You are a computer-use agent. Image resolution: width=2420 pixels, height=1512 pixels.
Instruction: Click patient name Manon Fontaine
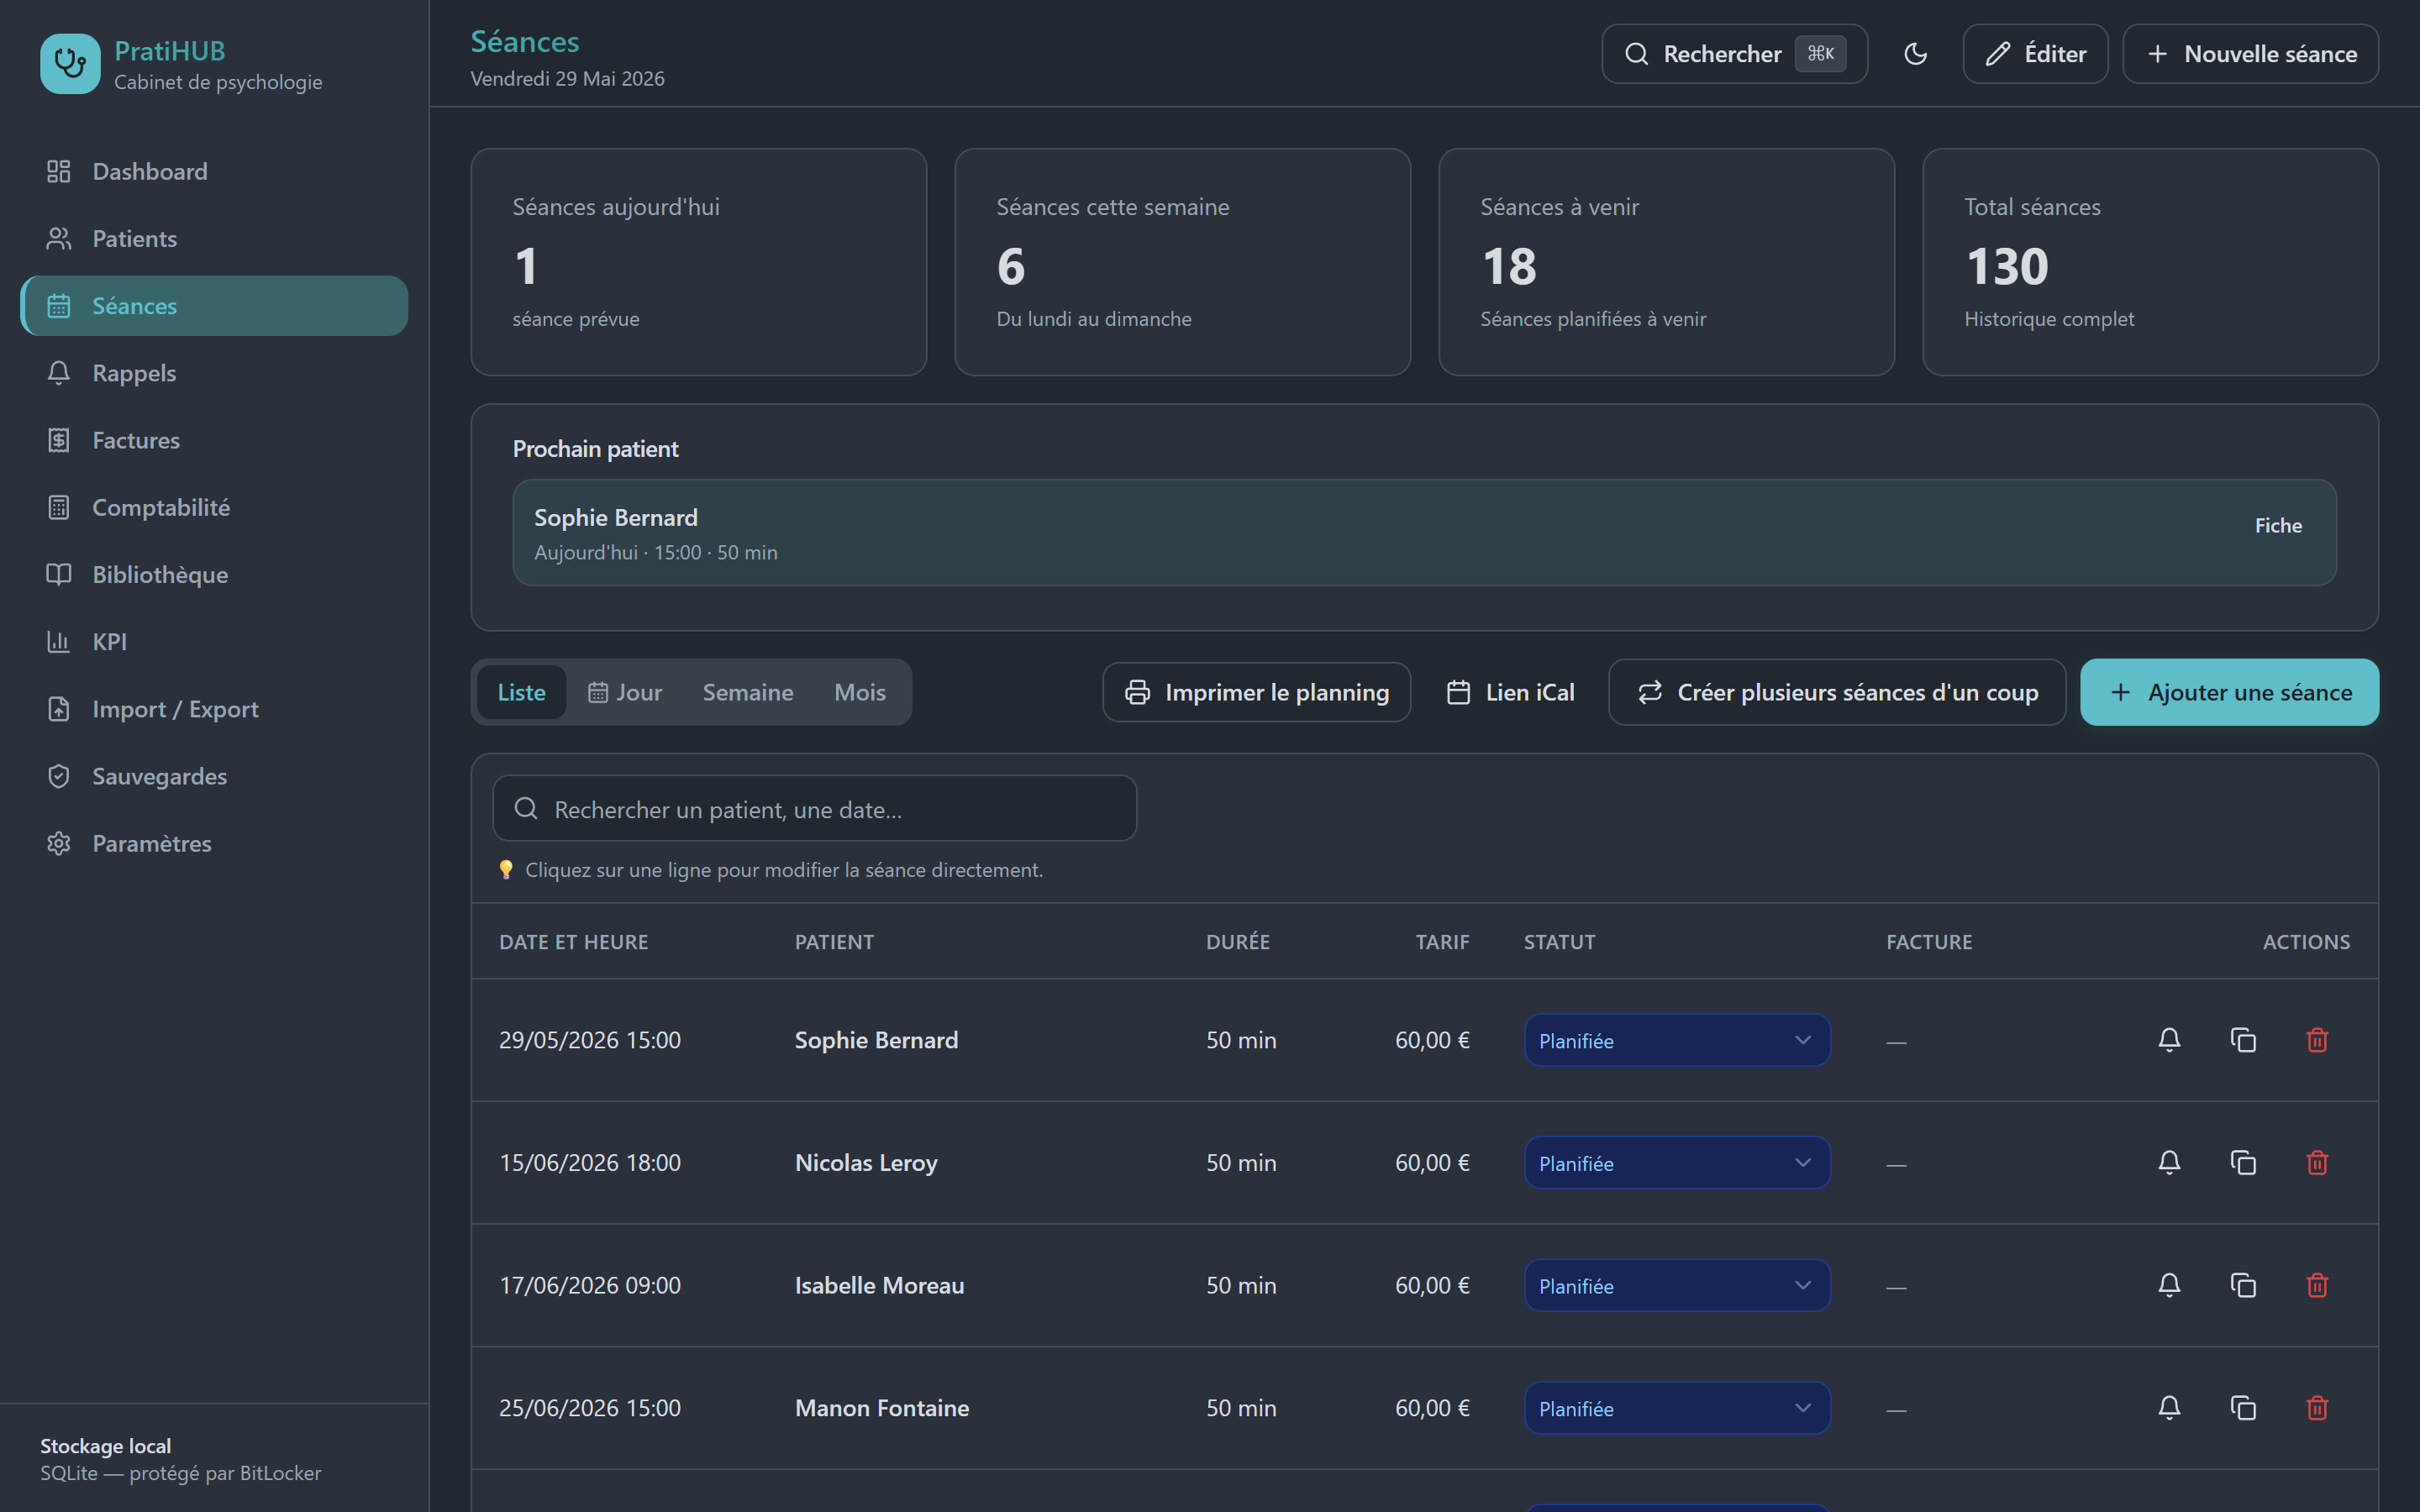pos(882,1408)
